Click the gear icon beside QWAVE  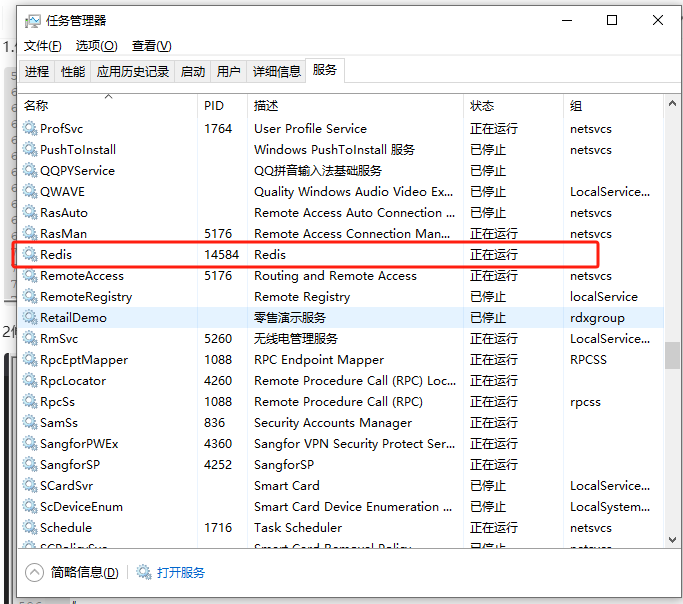[x=30, y=191]
